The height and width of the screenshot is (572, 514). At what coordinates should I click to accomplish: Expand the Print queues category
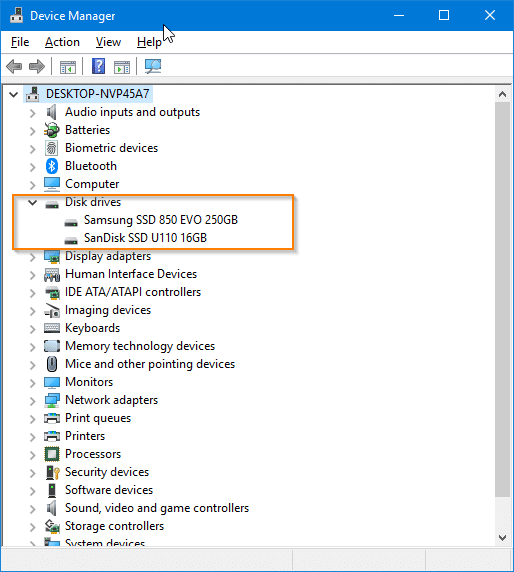[32, 419]
